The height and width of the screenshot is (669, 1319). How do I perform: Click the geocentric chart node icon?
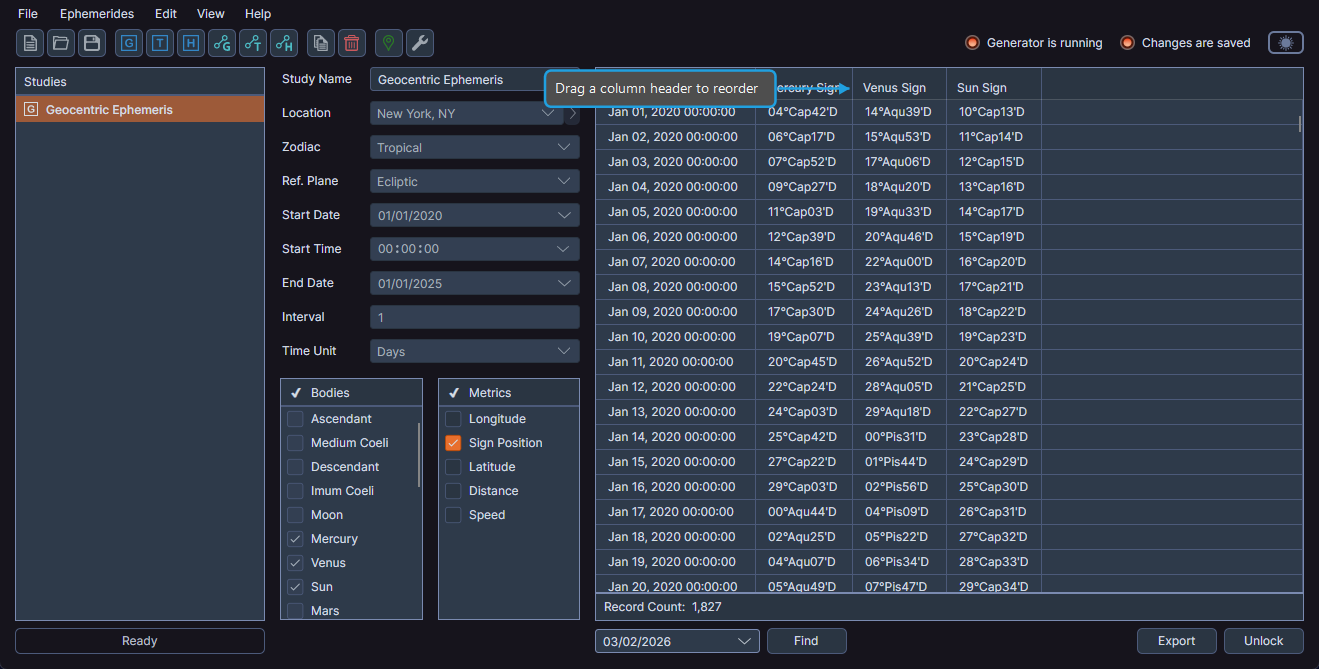coord(221,43)
